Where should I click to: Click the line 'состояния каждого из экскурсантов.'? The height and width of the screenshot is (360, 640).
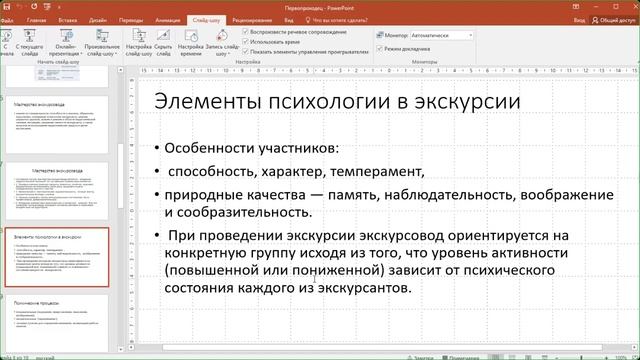pyautogui.click(x=288, y=288)
